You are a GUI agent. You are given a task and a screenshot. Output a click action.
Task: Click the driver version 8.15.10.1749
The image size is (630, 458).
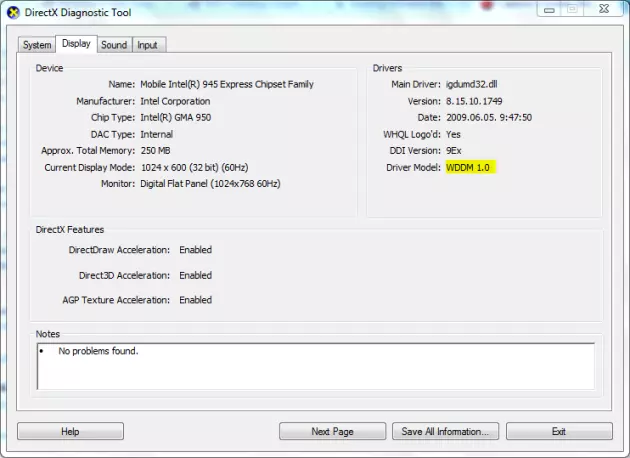click(474, 101)
